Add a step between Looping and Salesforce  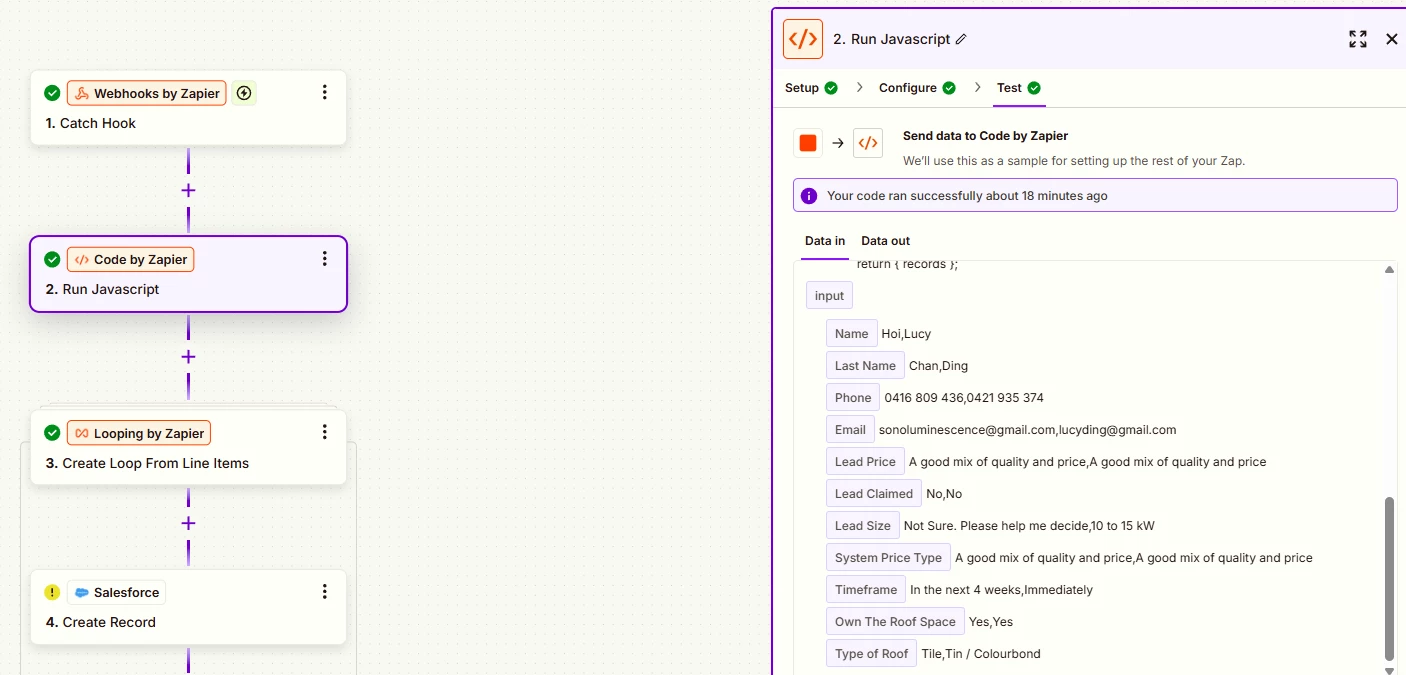(x=188, y=523)
